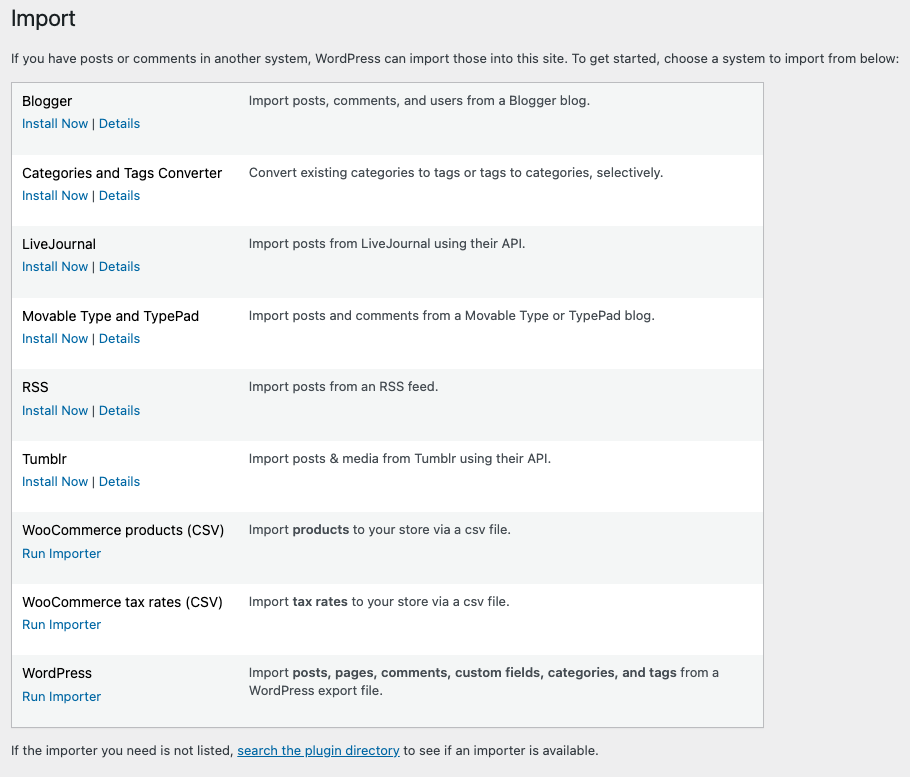Install the Blogger importer now
Viewport: 910px width, 777px height.
(x=55, y=124)
